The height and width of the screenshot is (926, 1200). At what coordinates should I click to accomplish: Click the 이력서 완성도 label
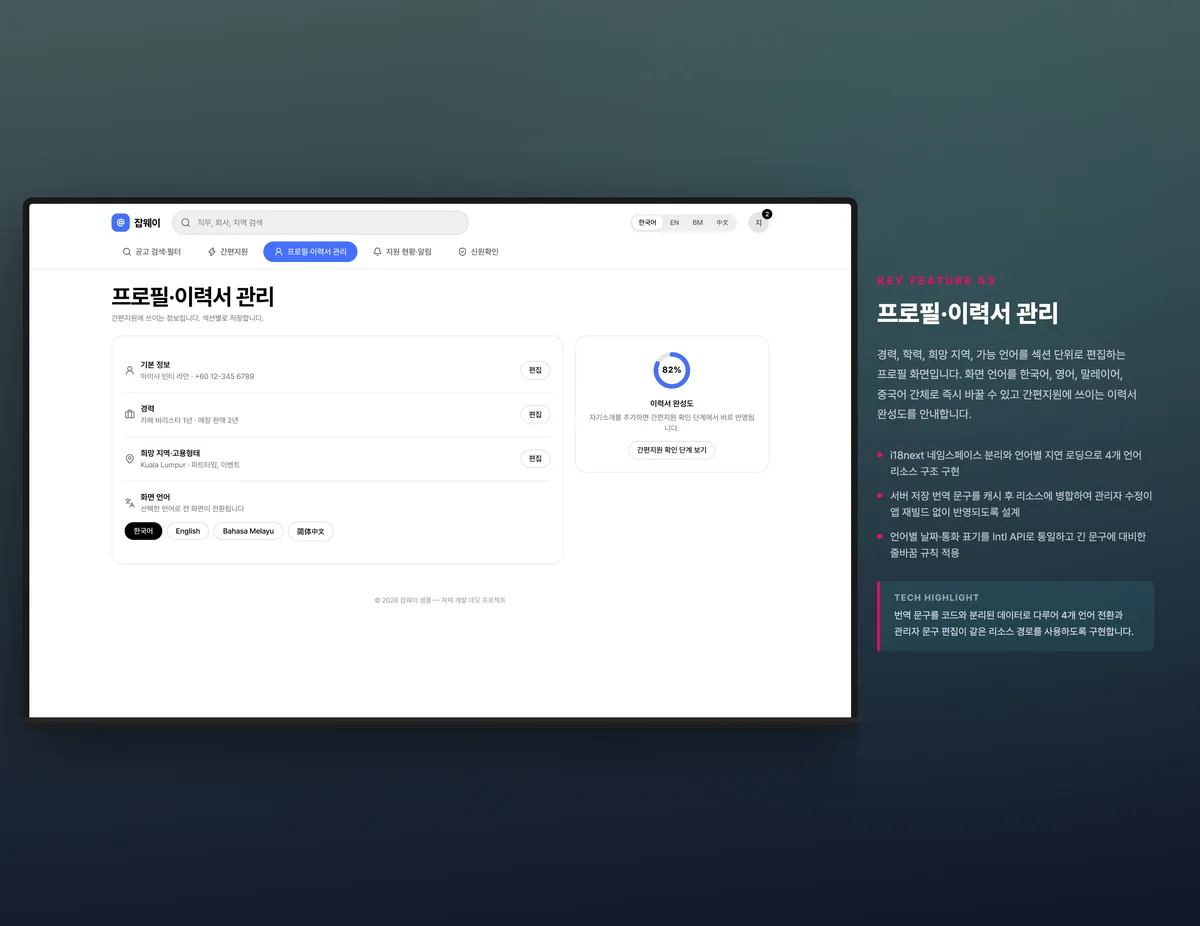[x=672, y=403]
